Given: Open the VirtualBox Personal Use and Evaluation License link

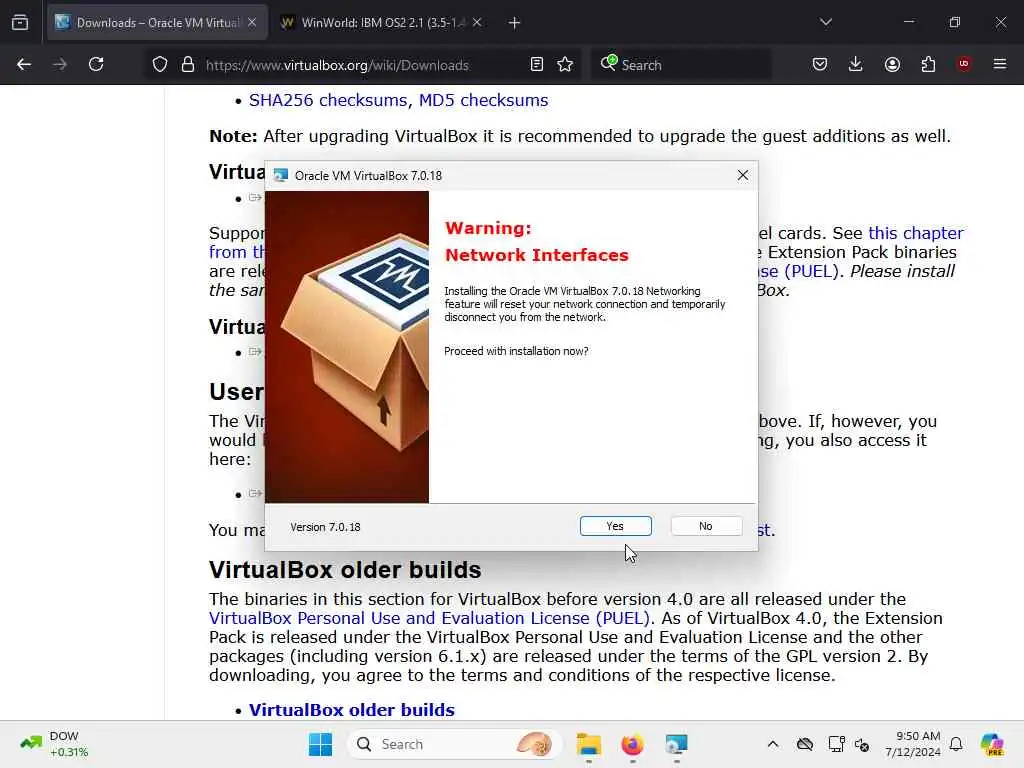Looking at the screenshot, I should [x=429, y=618].
